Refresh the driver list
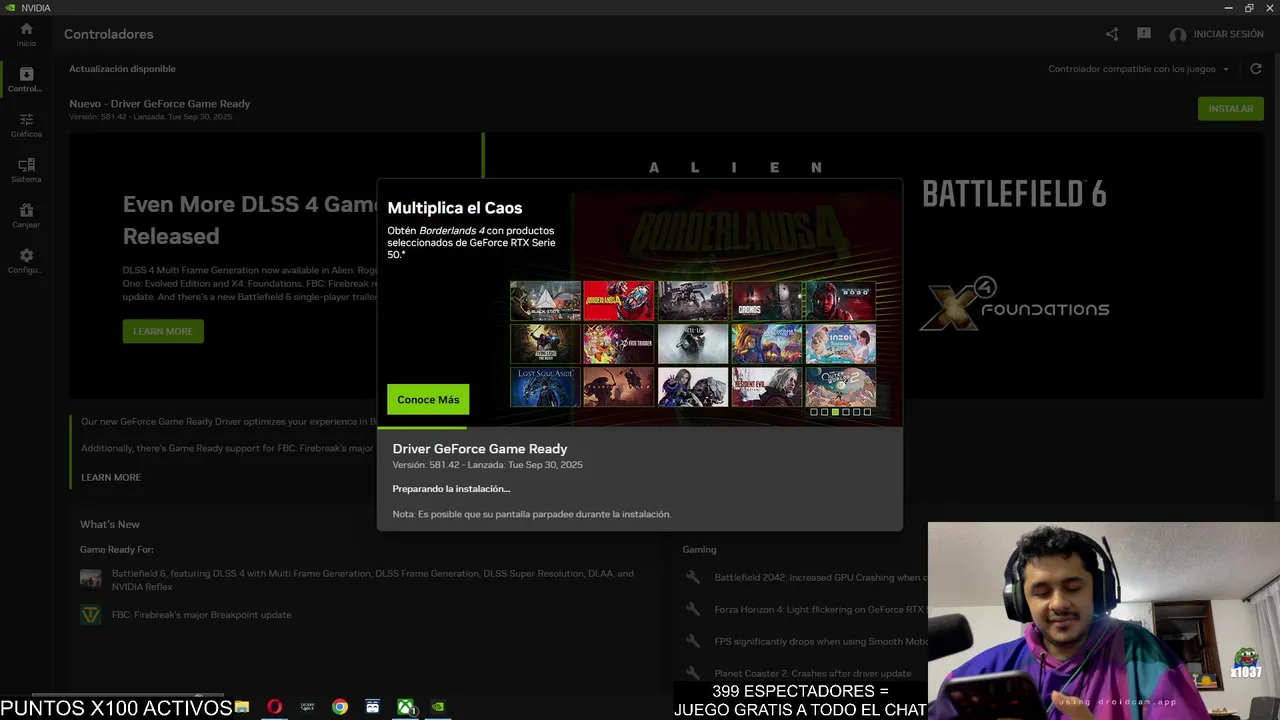Viewport: 1280px width, 720px height. tap(1256, 69)
